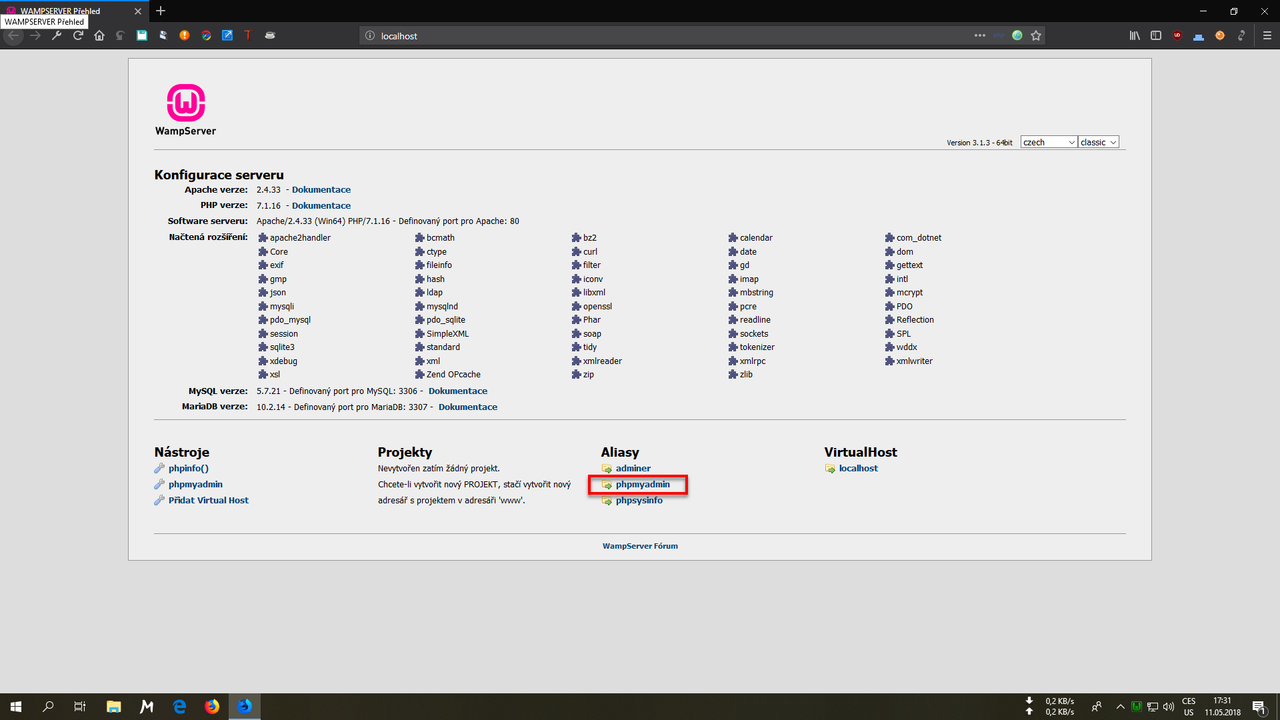This screenshot has height=720, width=1280.
Task: Click the orange exclamation bookmark icon
Action: click(184, 36)
